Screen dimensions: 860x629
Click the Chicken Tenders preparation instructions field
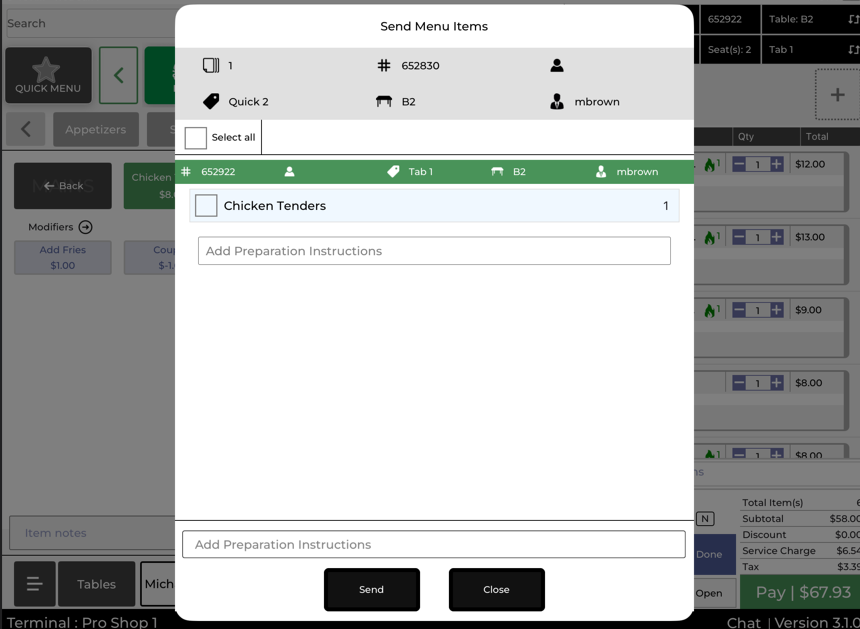point(434,251)
